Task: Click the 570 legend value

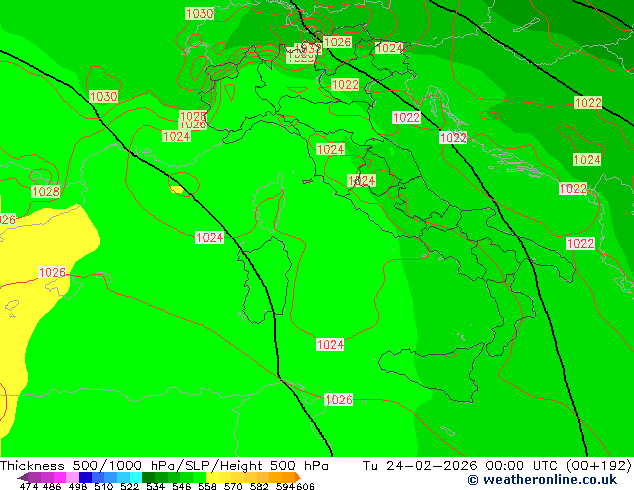Action: pos(233,486)
